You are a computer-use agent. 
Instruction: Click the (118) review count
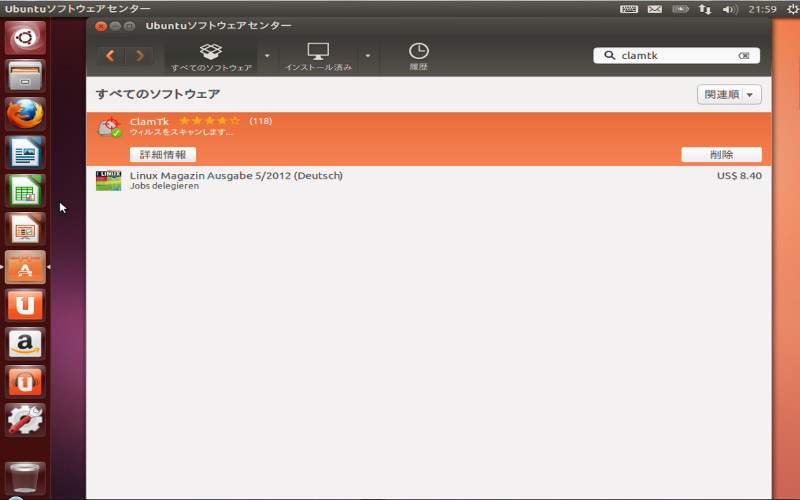[261, 121]
